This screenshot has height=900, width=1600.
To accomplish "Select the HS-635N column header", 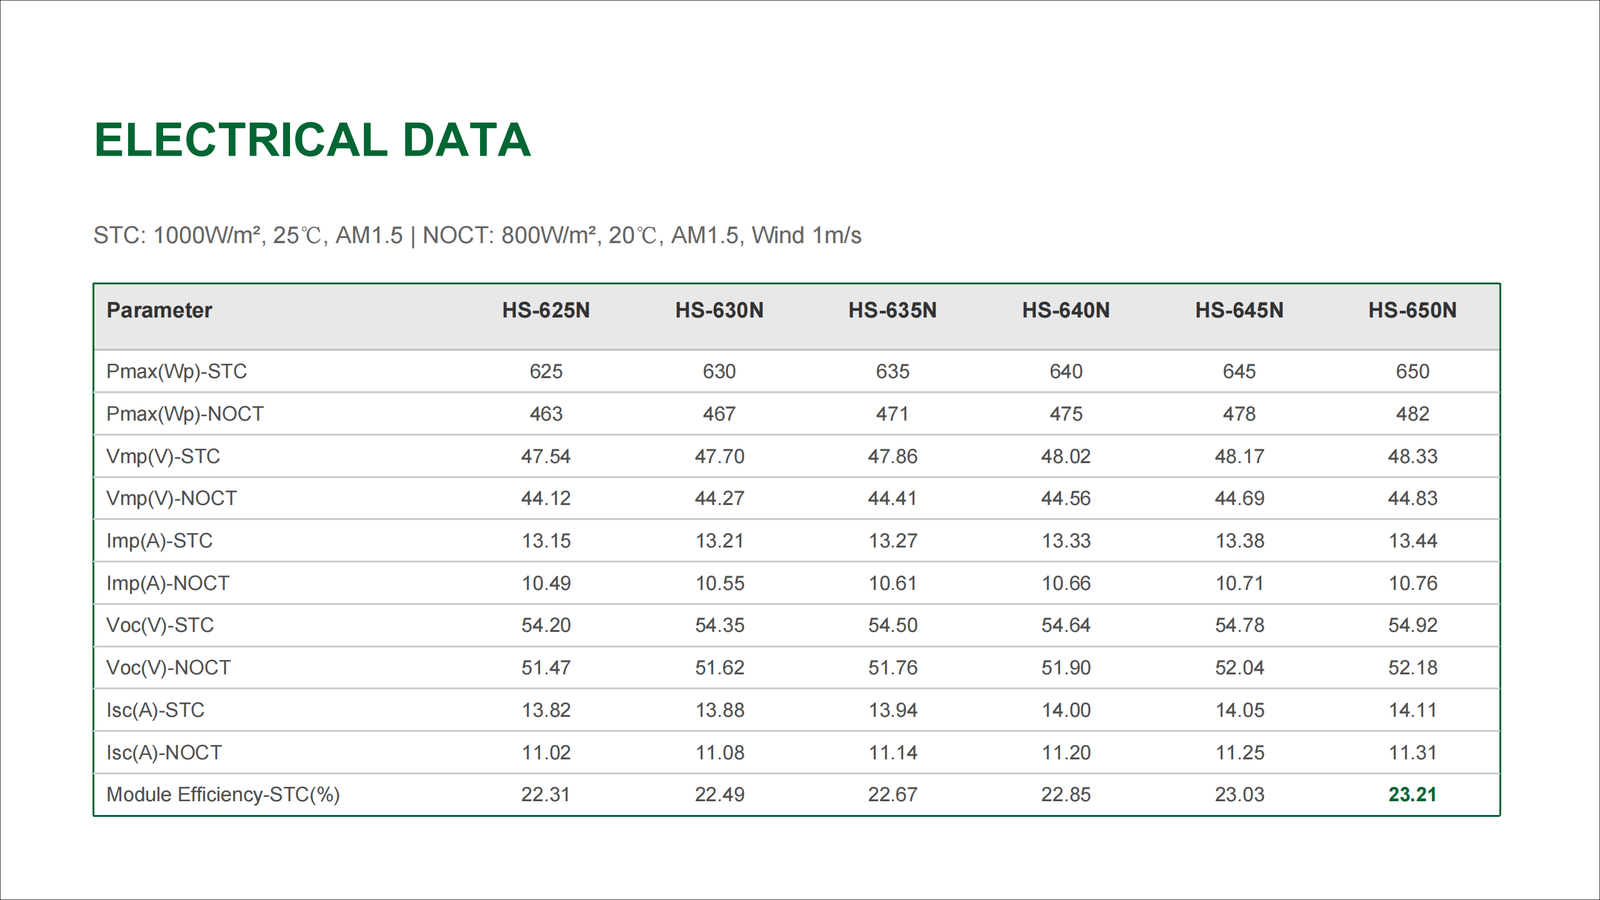I will pyautogui.click(x=892, y=311).
